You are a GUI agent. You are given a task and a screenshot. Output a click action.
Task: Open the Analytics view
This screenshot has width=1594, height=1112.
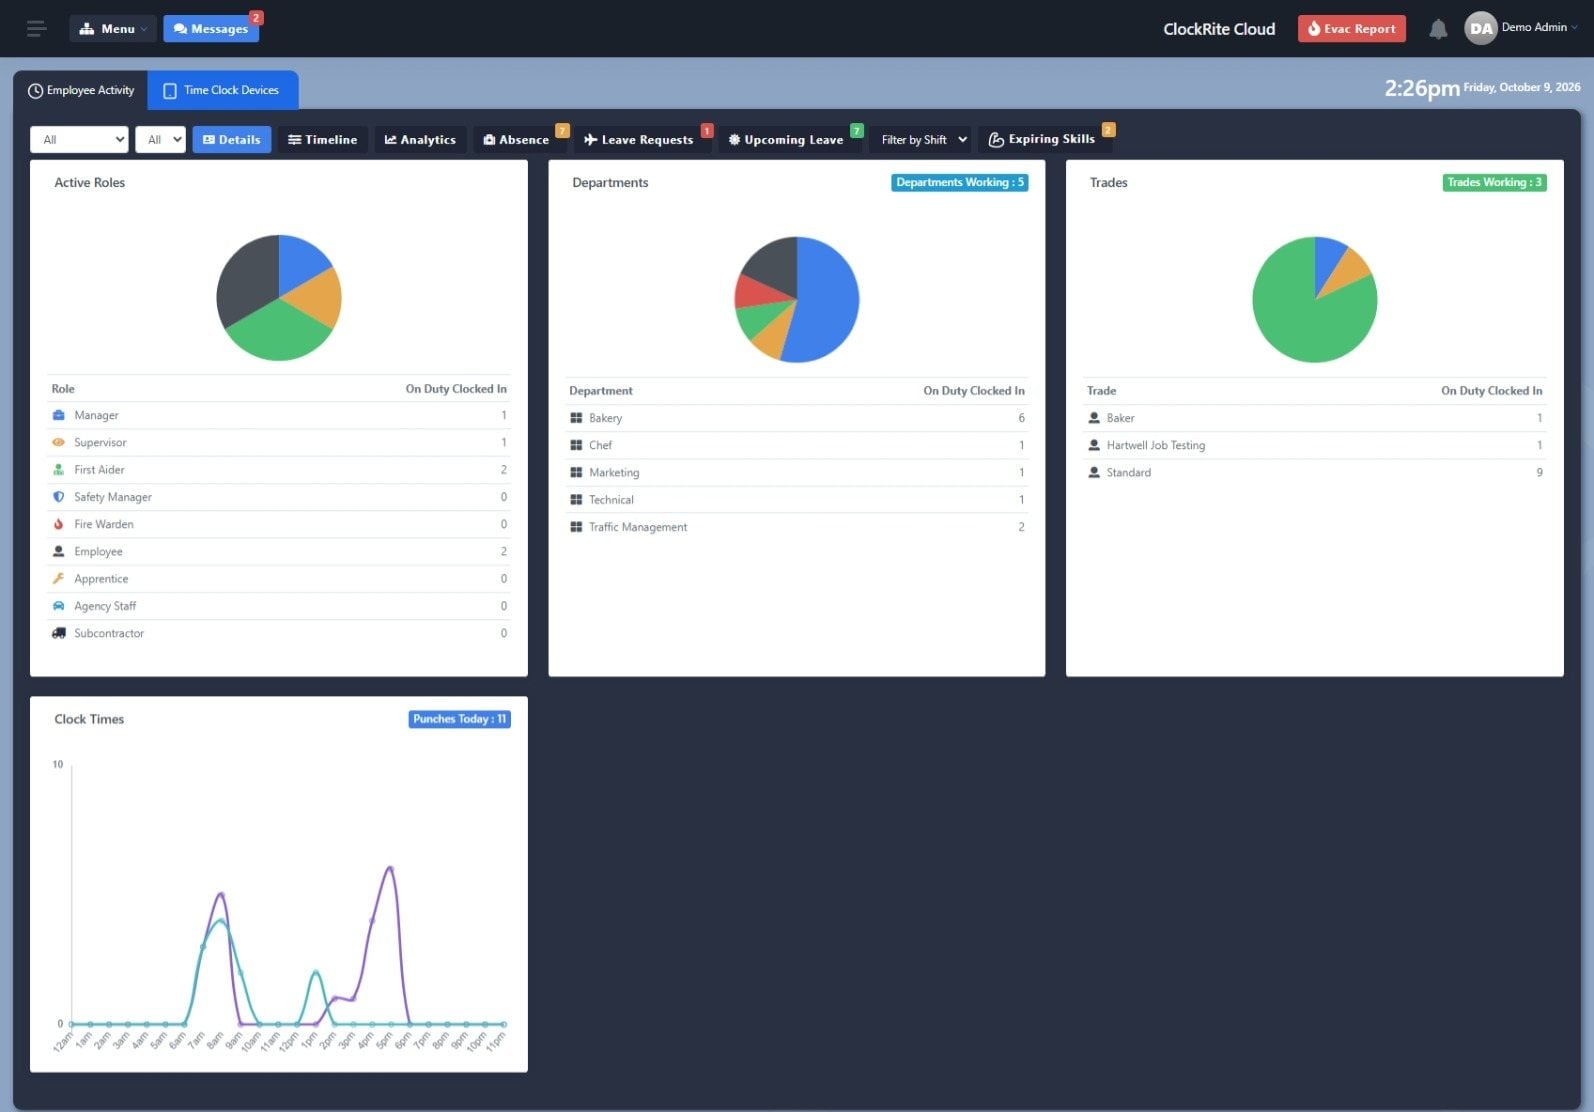click(x=420, y=140)
